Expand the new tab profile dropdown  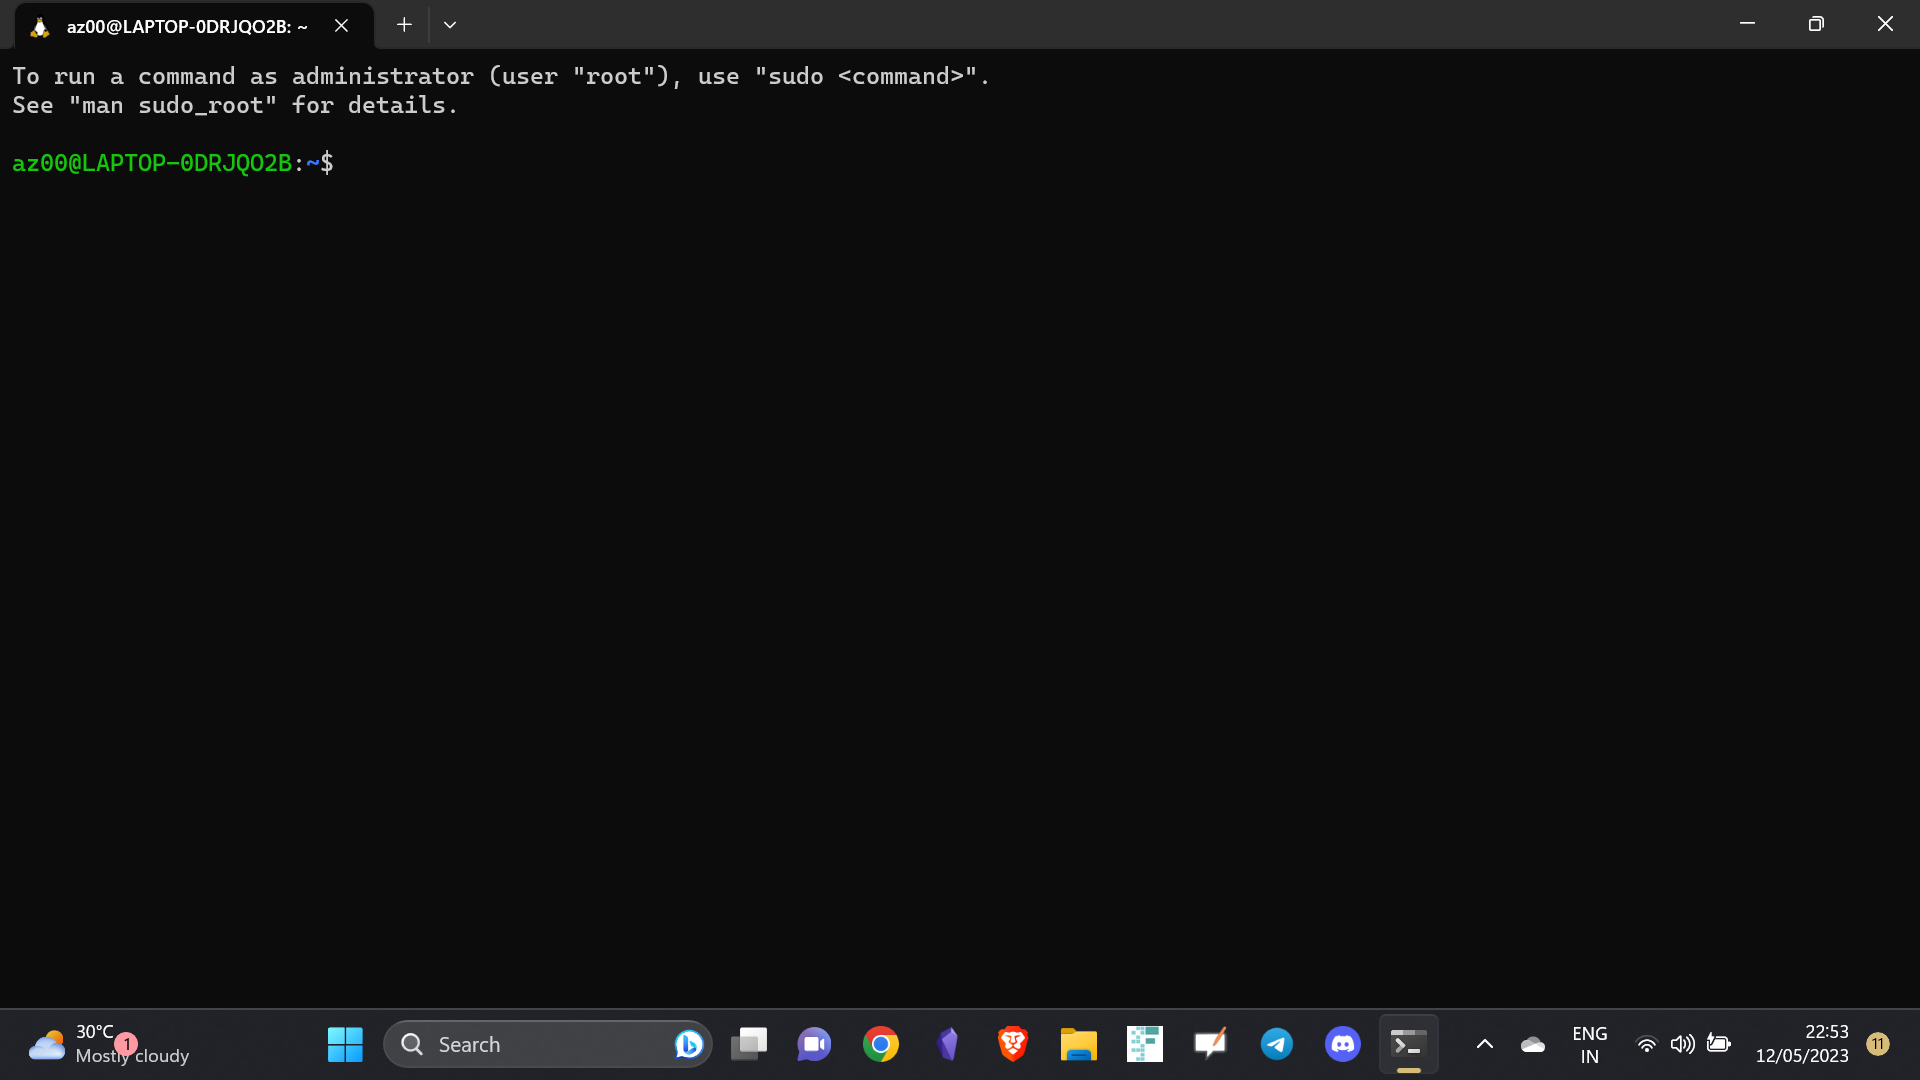tap(450, 25)
